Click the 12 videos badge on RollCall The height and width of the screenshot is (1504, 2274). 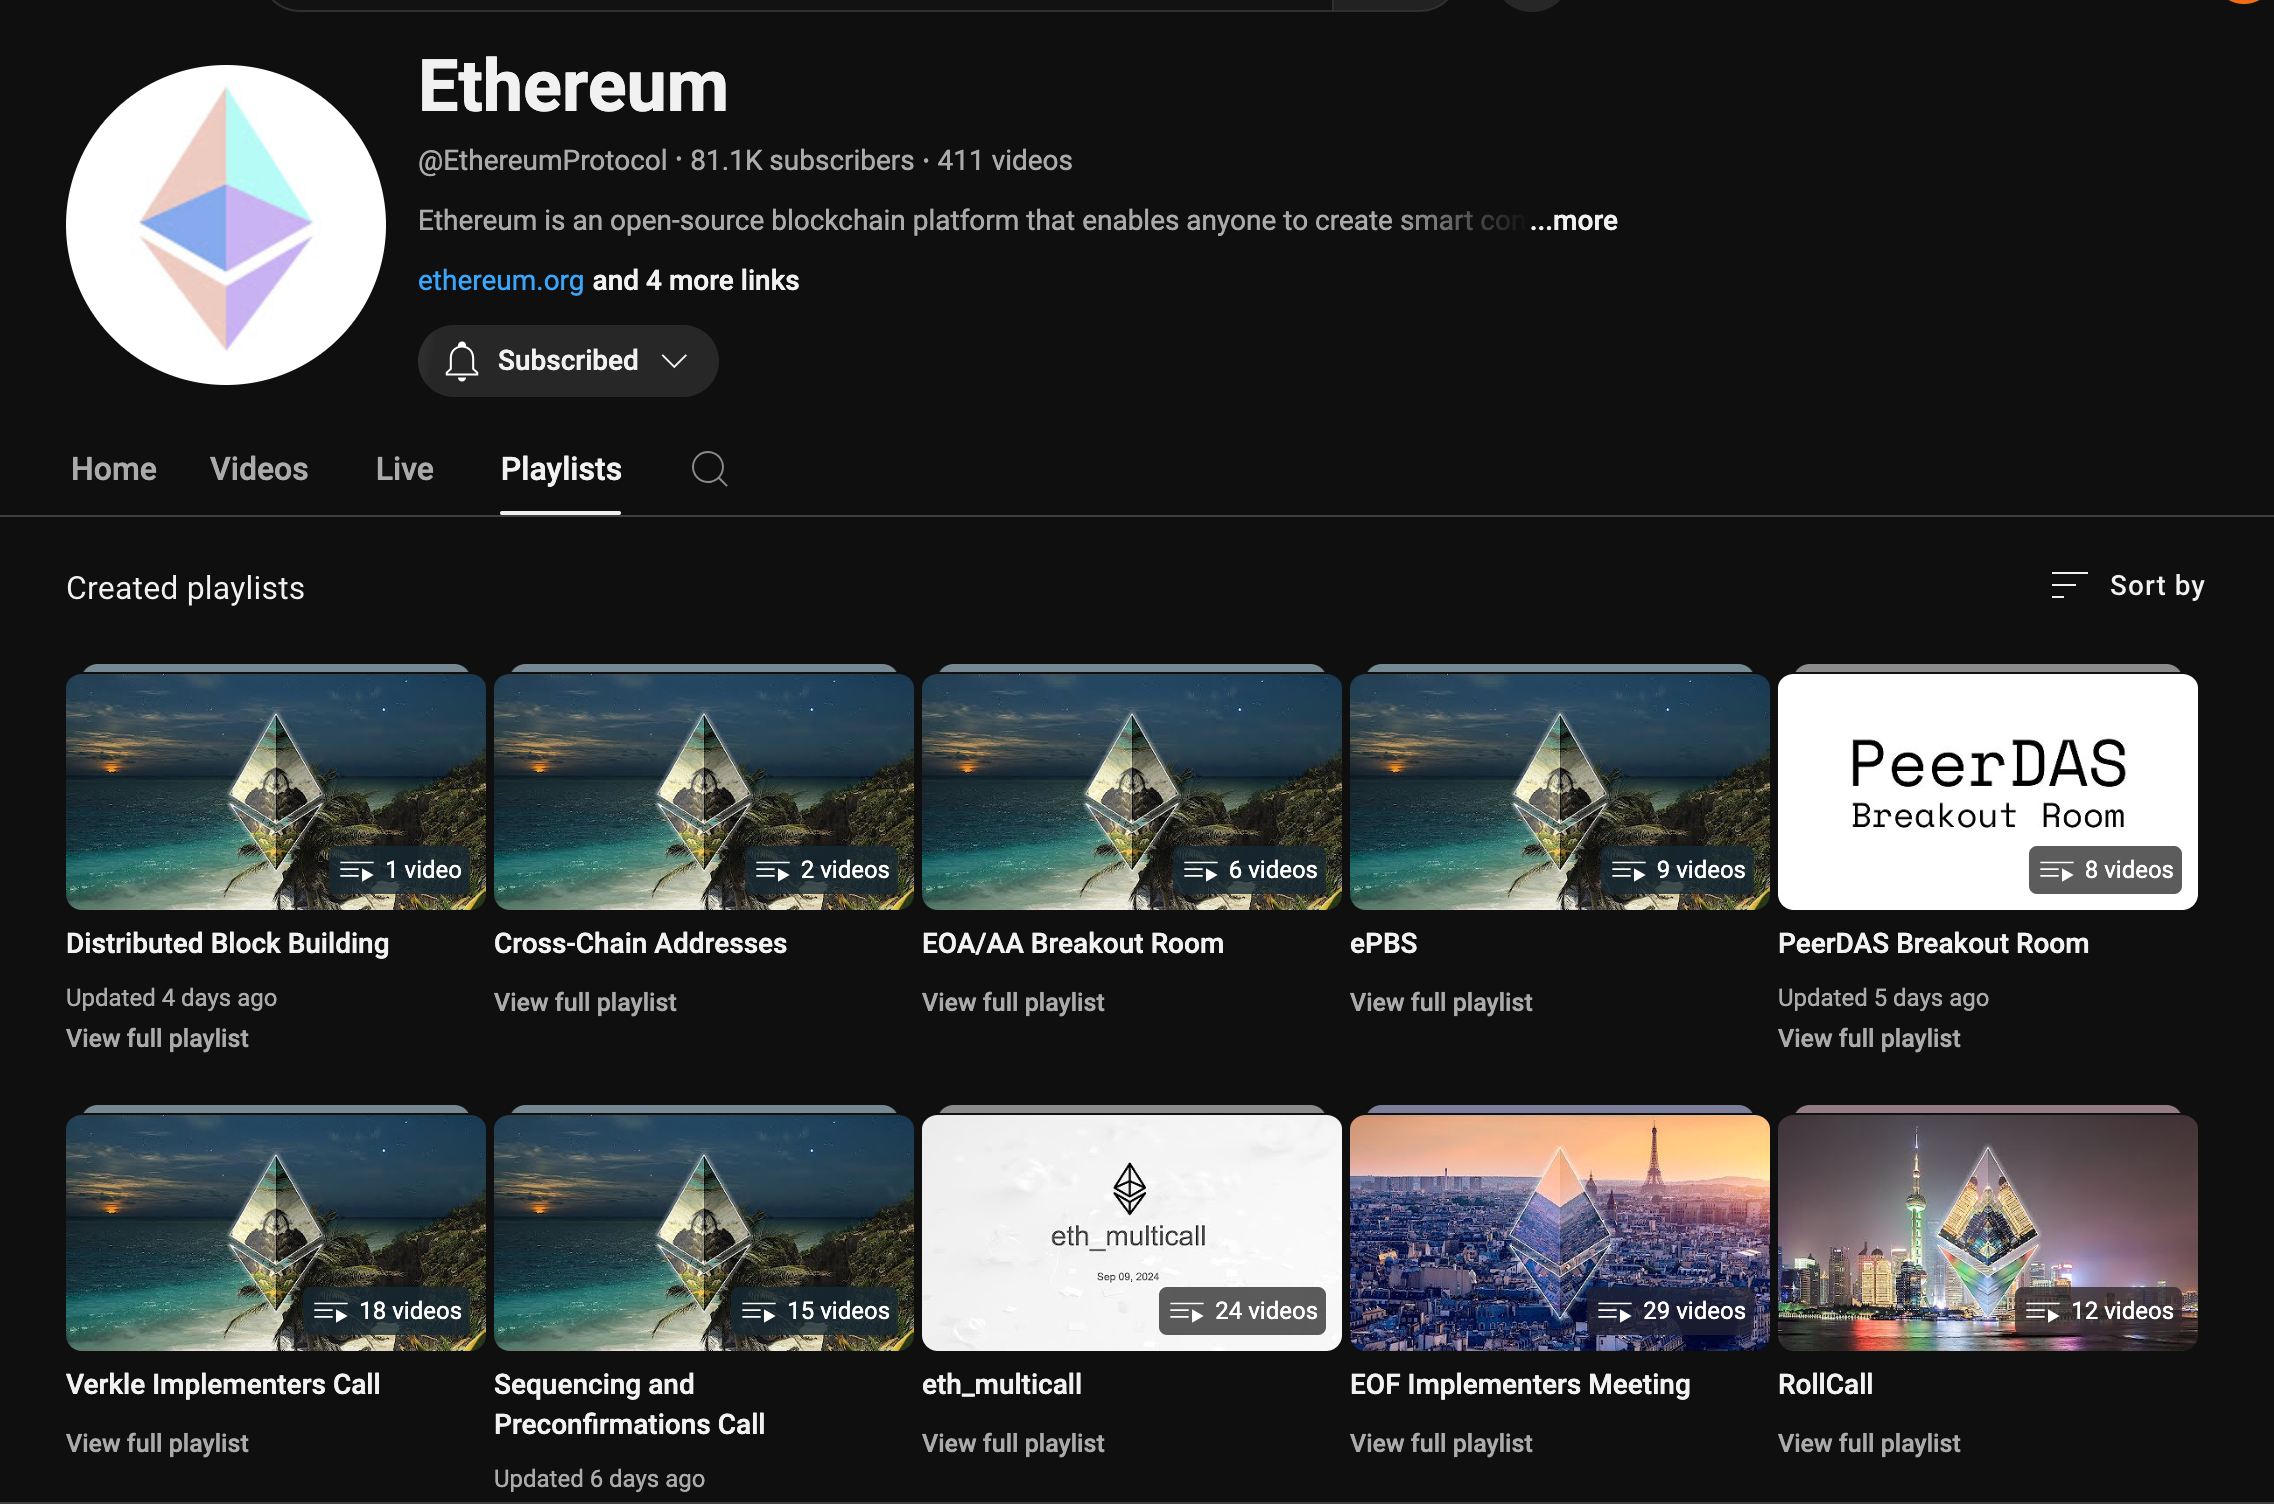[2099, 1311]
